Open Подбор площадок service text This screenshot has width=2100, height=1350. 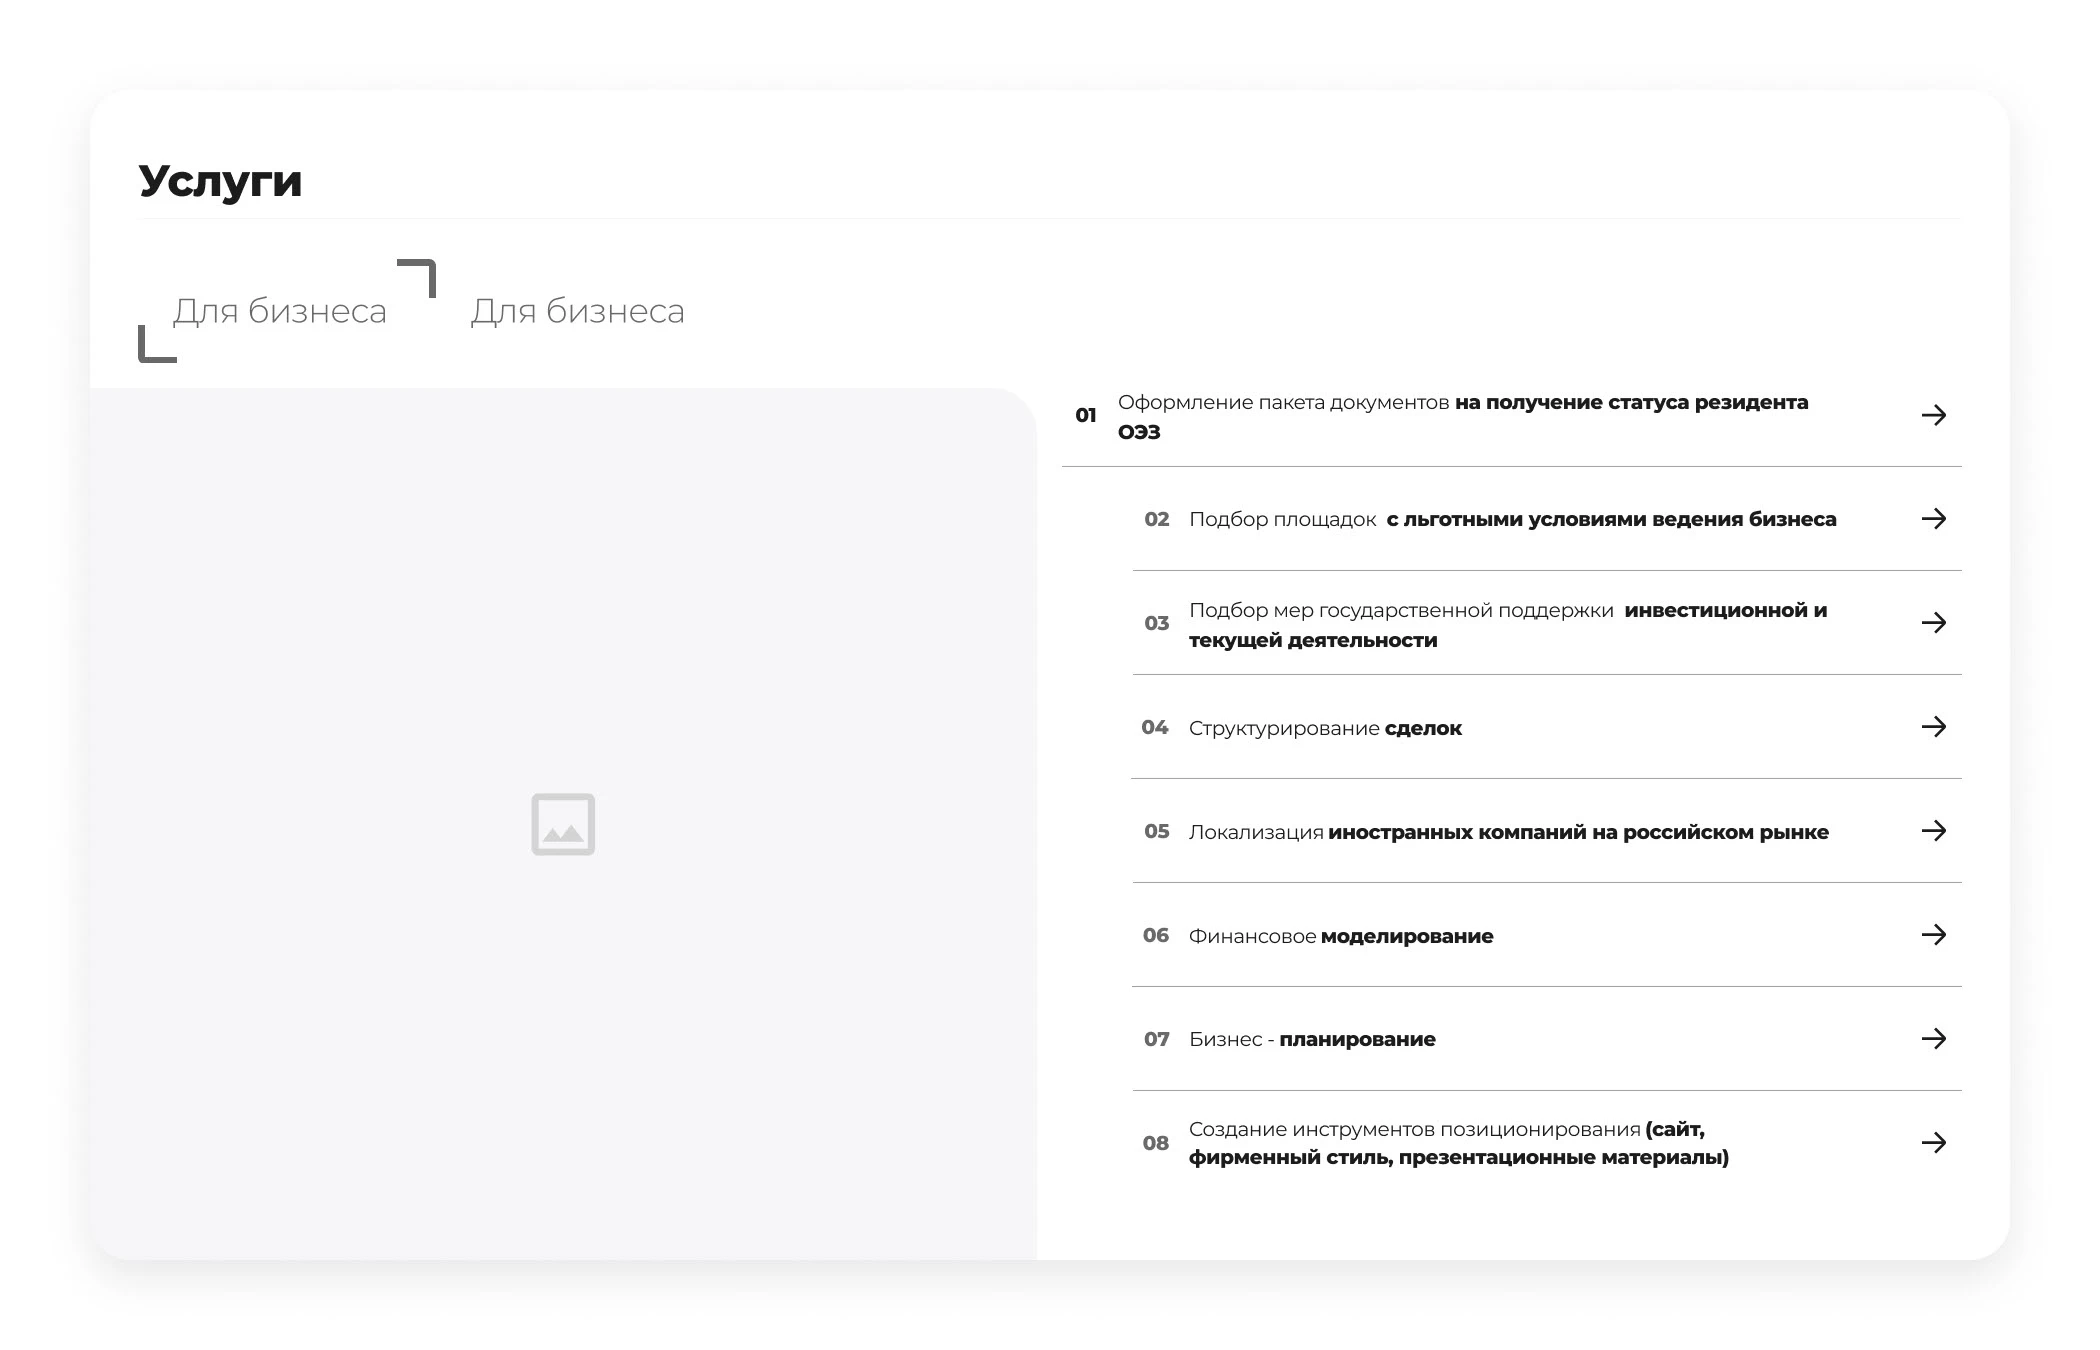pos(1512,519)
